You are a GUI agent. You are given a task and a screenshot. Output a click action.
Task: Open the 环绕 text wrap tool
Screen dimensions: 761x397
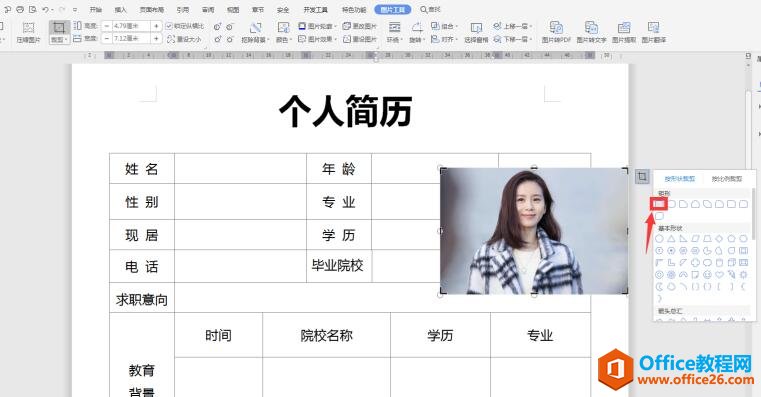395,32
